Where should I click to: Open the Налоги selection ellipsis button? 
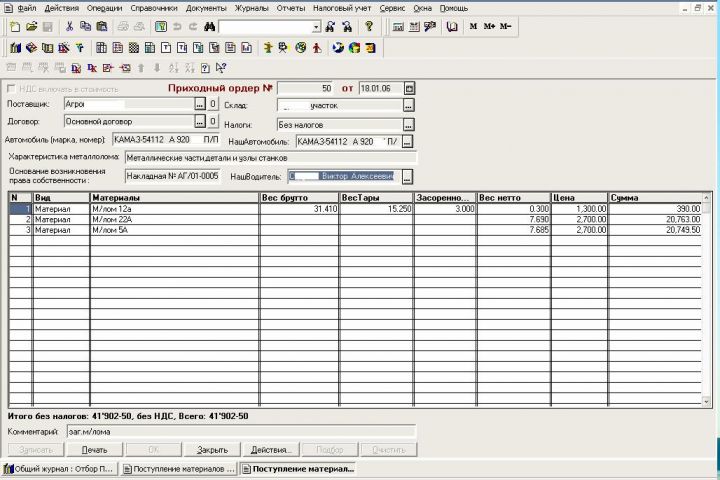(x=408, y=125)
